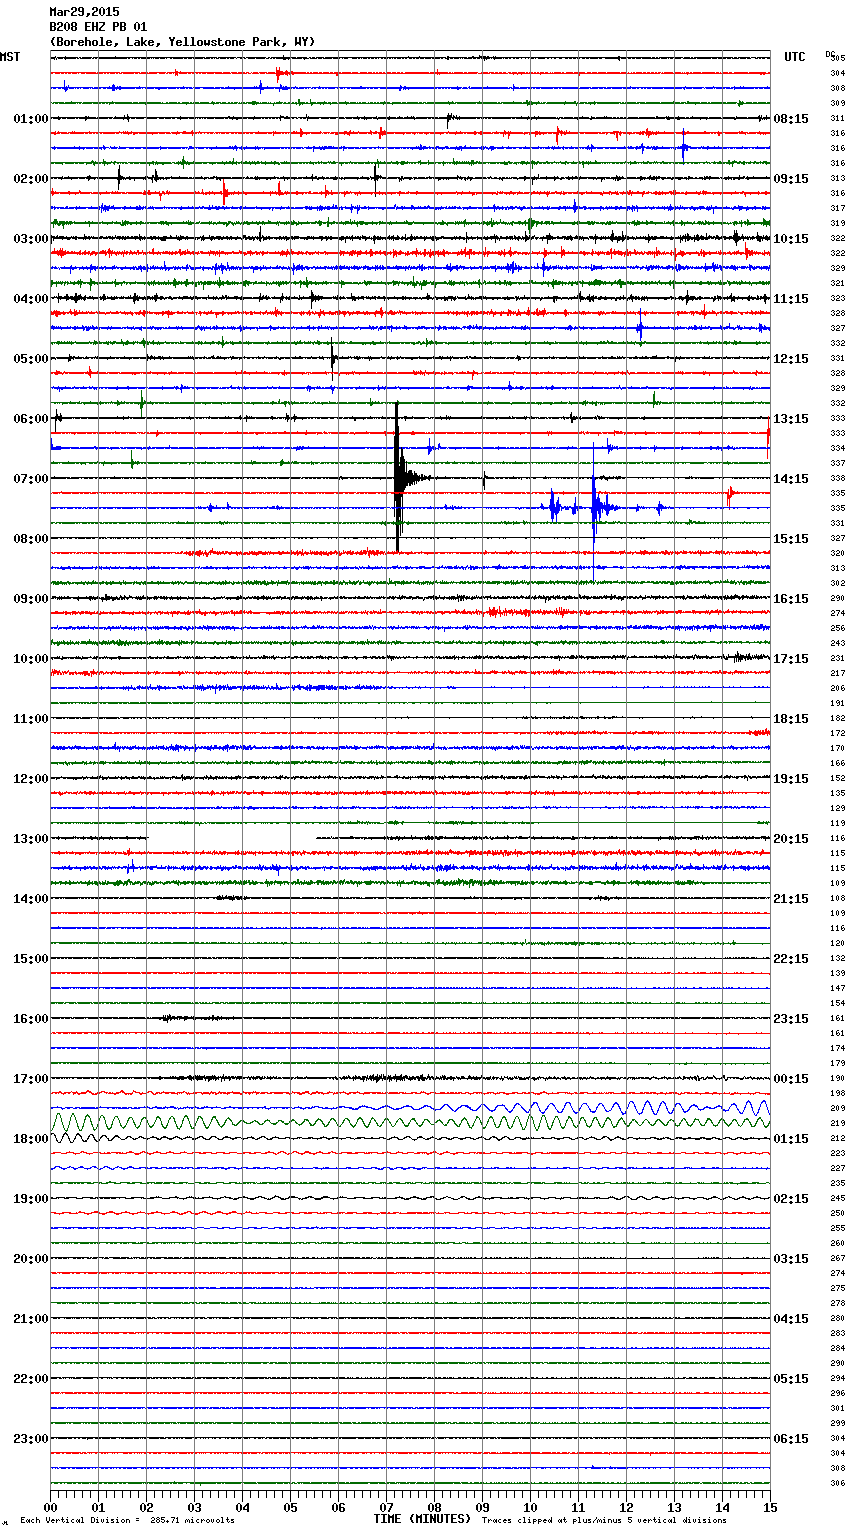Click the 05:15 UTC time label
This screenshot has width=850, height=1534.
[x=791, y=1379]
